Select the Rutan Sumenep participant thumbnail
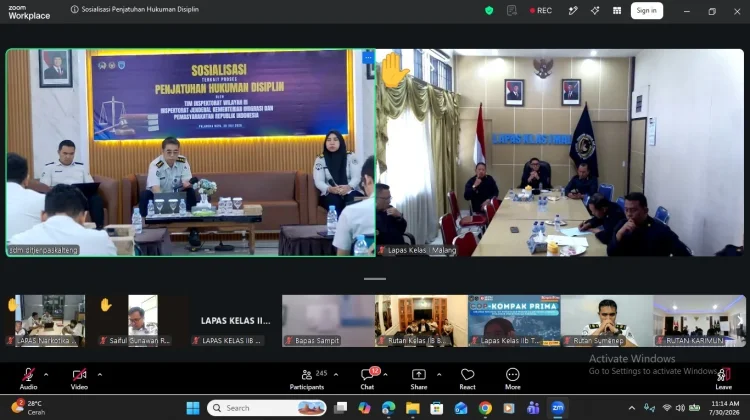 pos(607,321)
